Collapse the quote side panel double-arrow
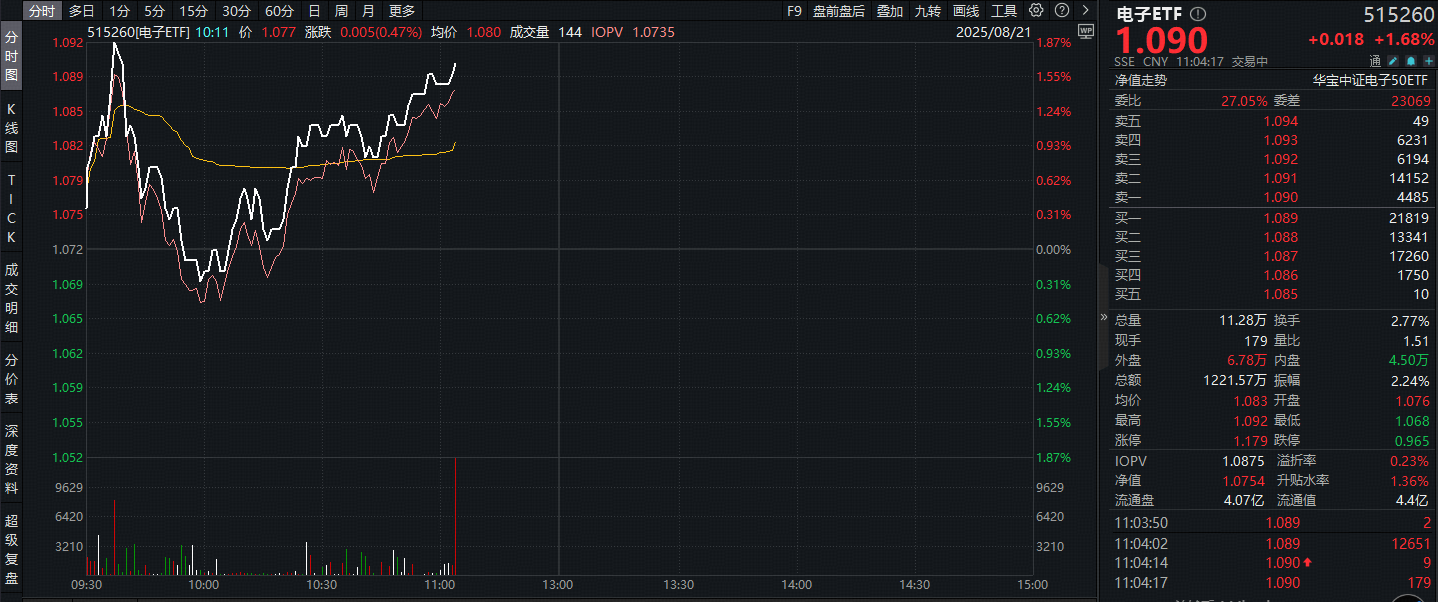1438x602 pixels. click(x=1104, y=319)
